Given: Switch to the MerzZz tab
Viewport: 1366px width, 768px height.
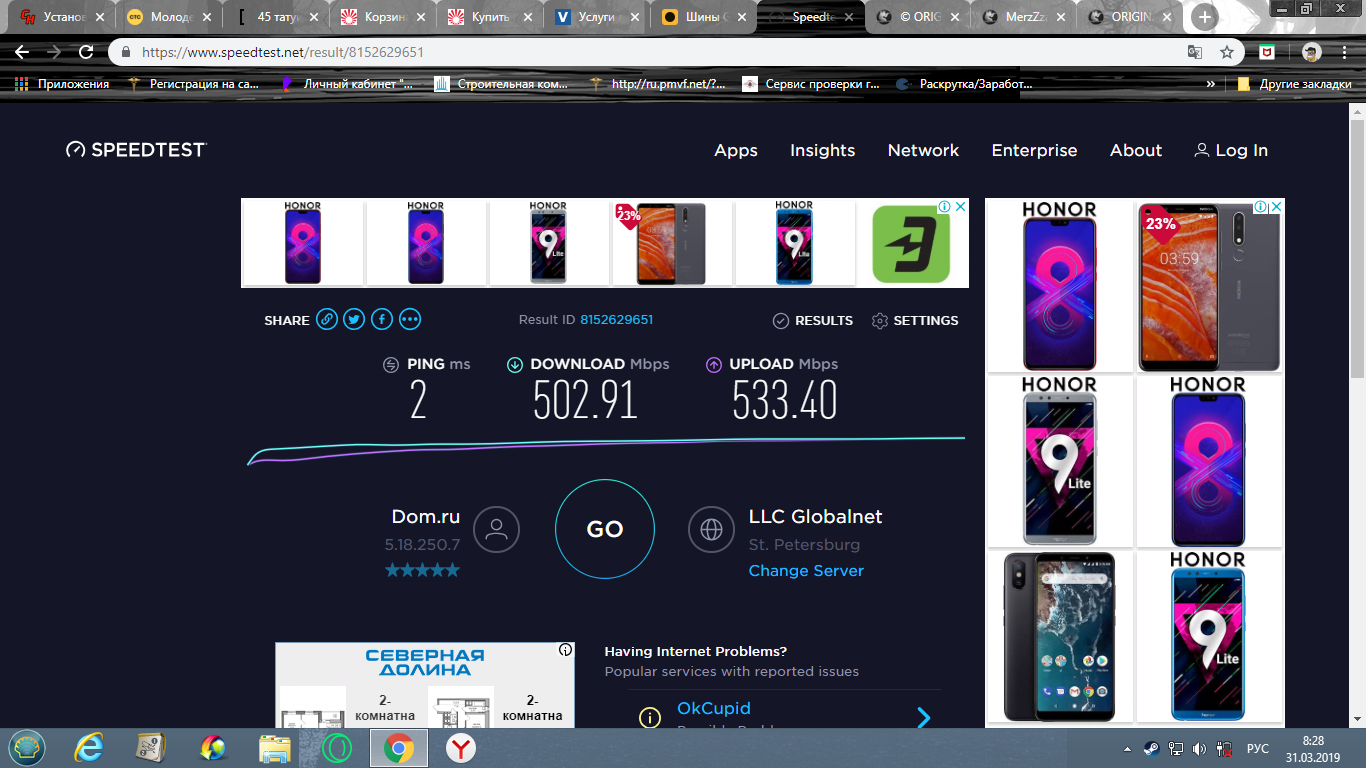Looking at the screenshot, I should click(x=1025, y=17).
